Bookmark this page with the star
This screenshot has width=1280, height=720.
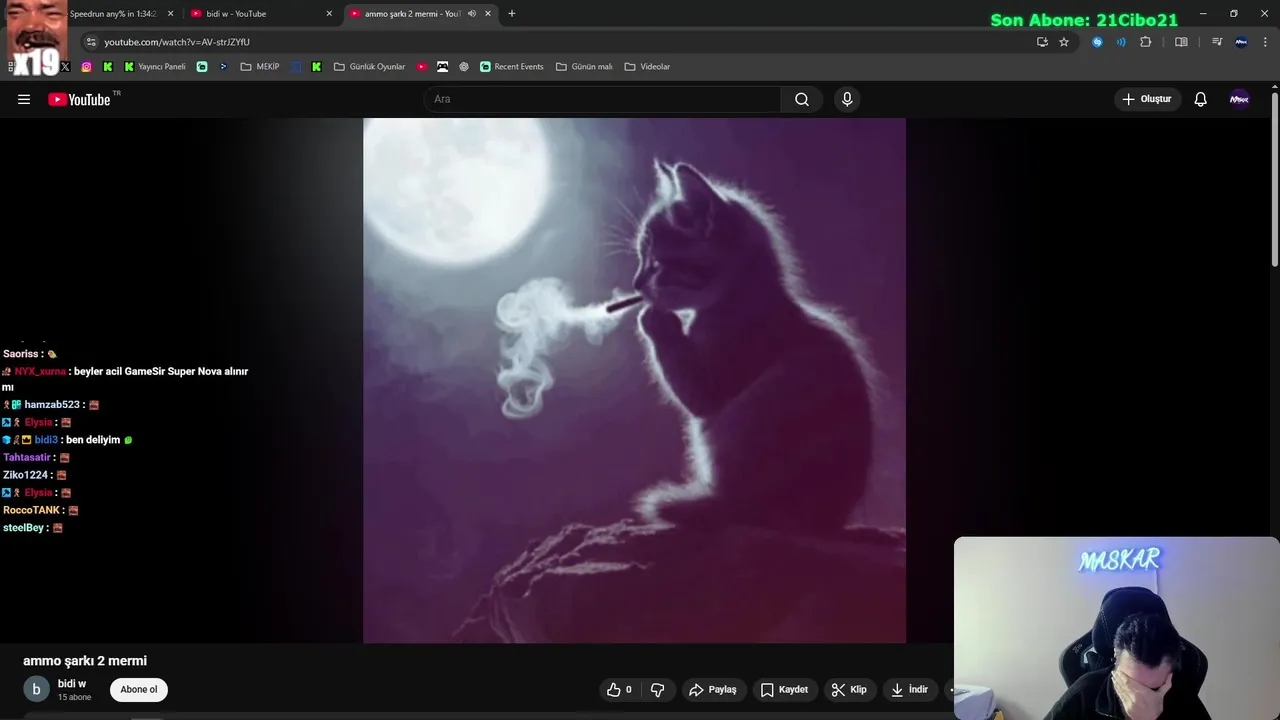(1064, 42)
